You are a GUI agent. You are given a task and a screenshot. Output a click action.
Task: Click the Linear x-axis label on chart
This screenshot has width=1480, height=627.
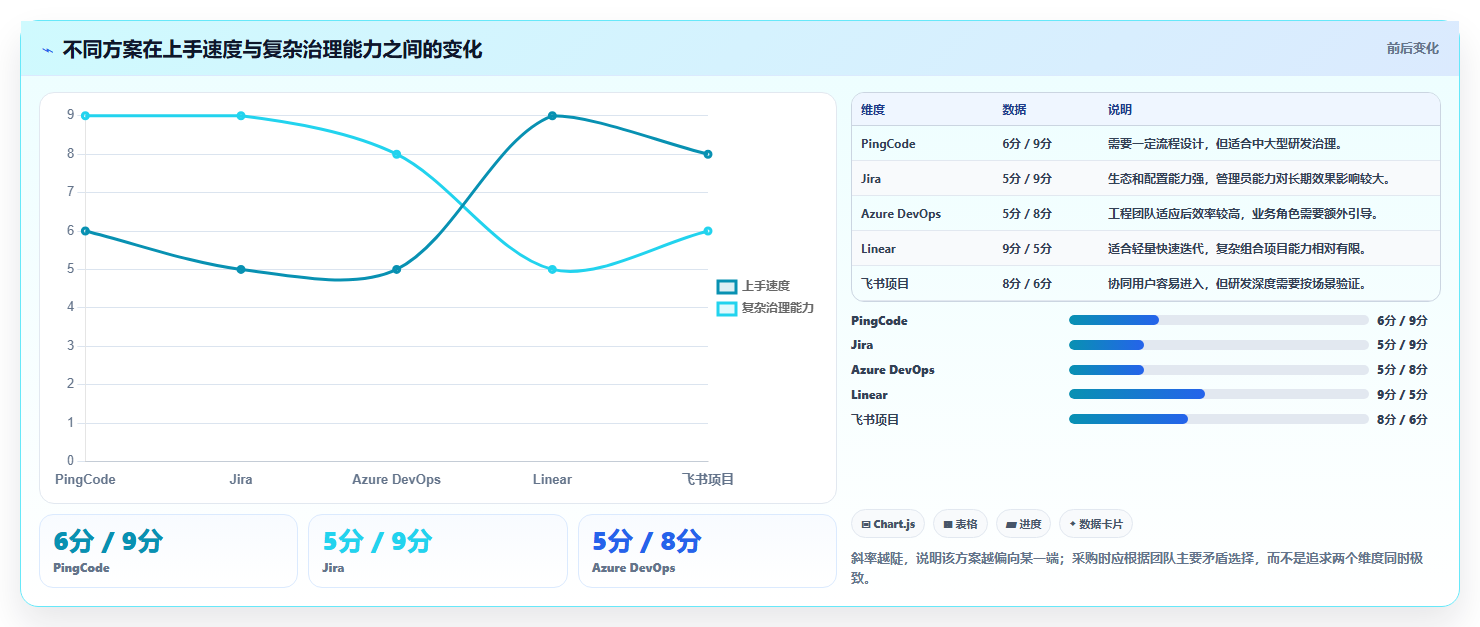coord(552,480)
